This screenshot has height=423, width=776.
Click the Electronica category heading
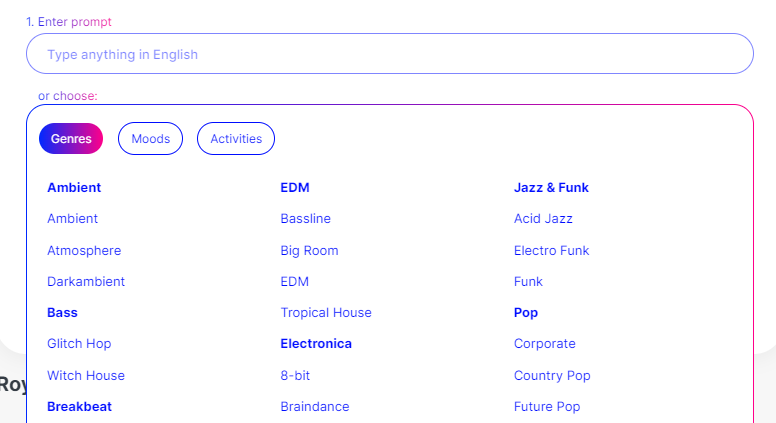pos(316,343)
